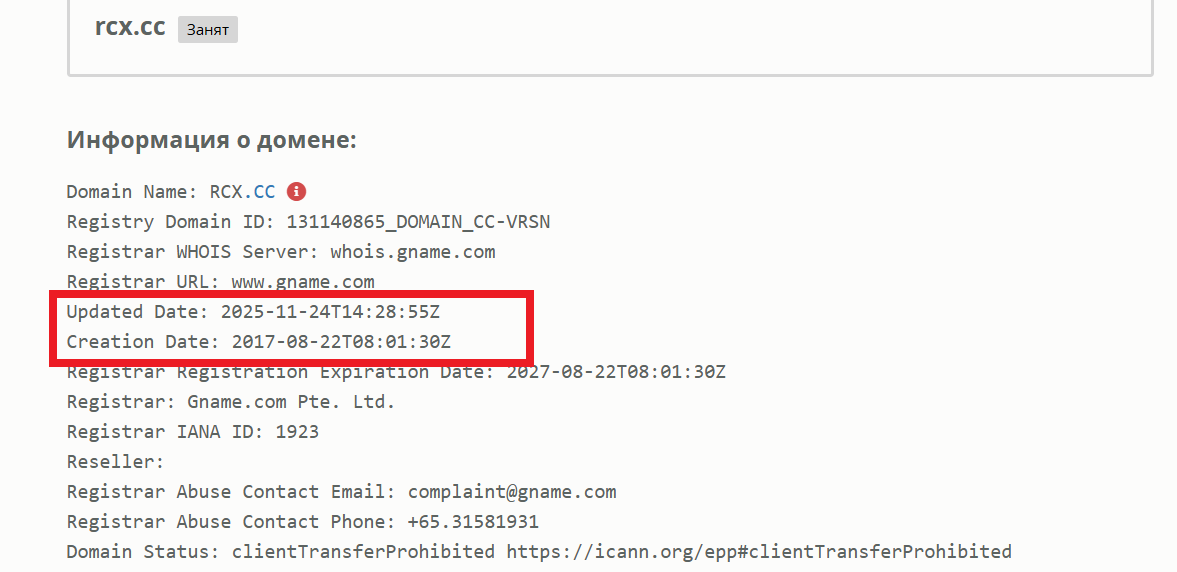This screenshot has width=1177, height=572.
Task: Click the complaint@gname.com abuse email
Action: 512,492
